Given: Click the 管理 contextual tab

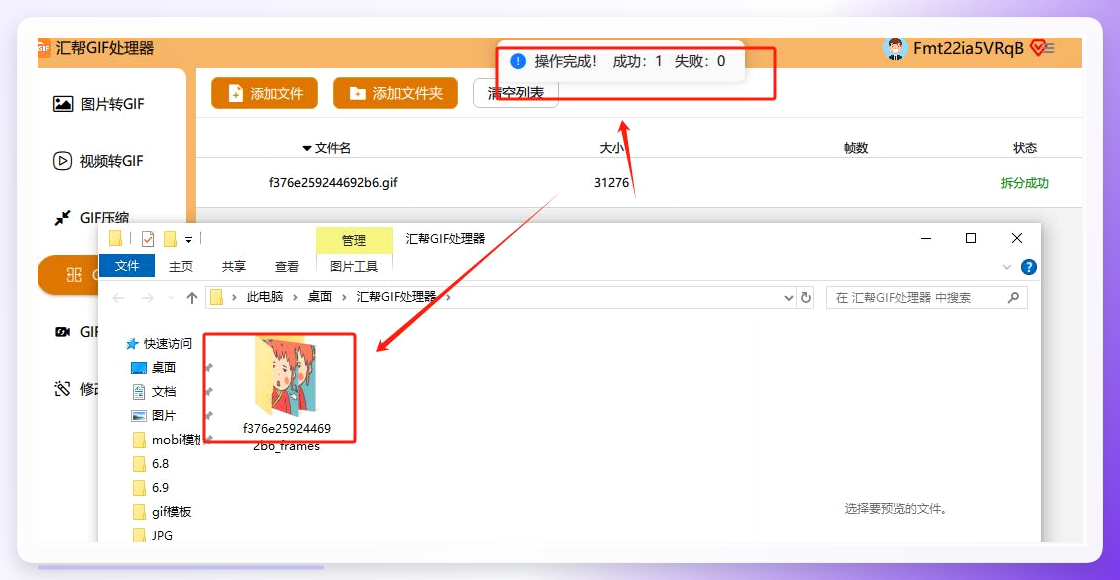Looking at the screenshot, I should coord(354,241).
